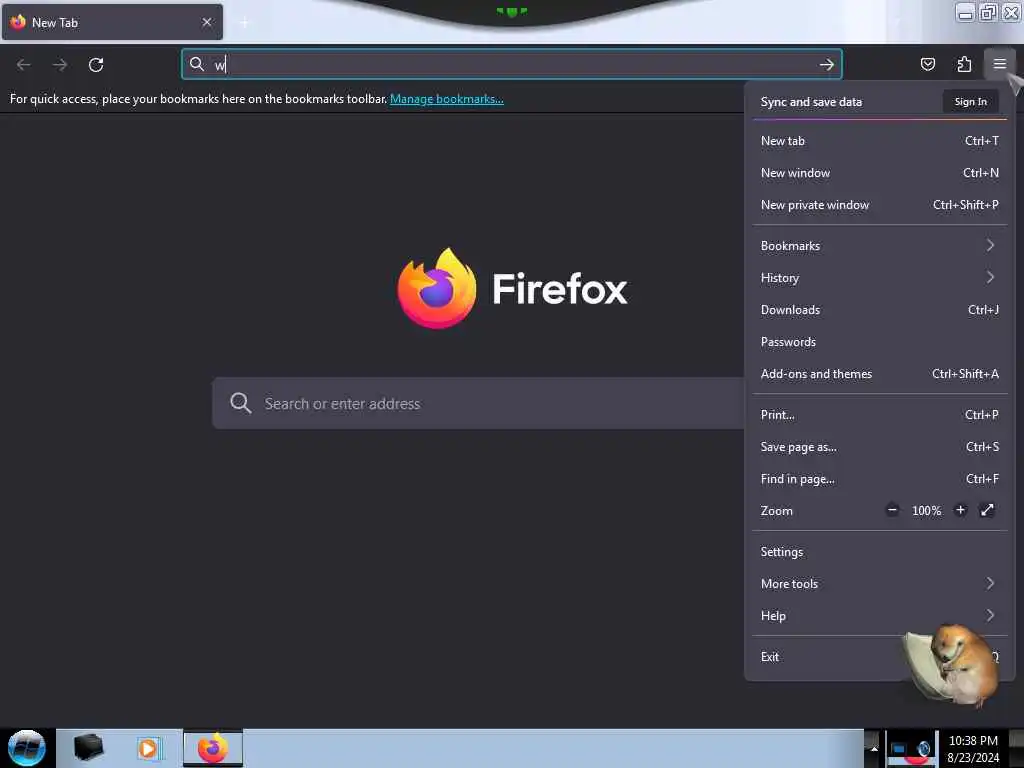Open the Windows Start orb
This screenshot has height=768, width=1024.
[x=27, y=748]
